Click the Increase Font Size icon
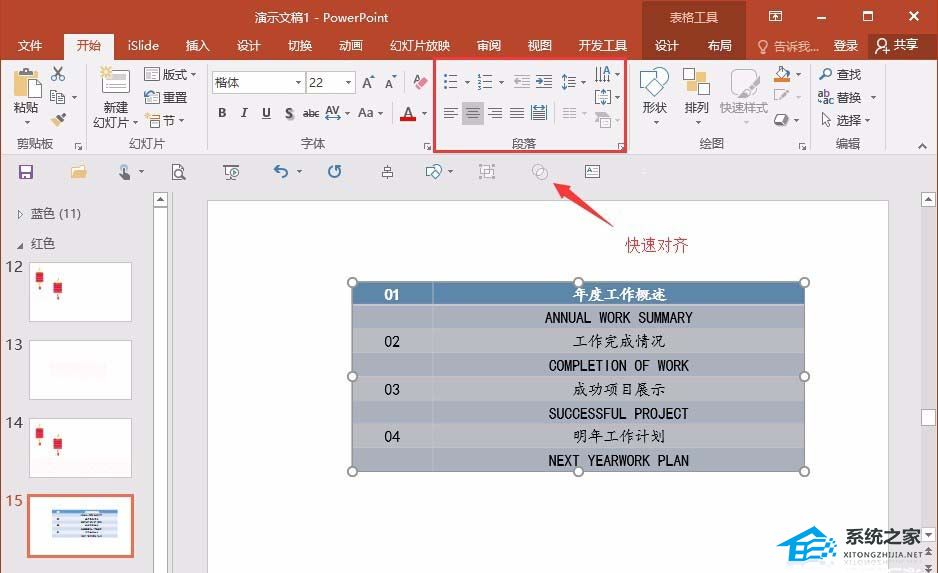 (x=368, y=83)
